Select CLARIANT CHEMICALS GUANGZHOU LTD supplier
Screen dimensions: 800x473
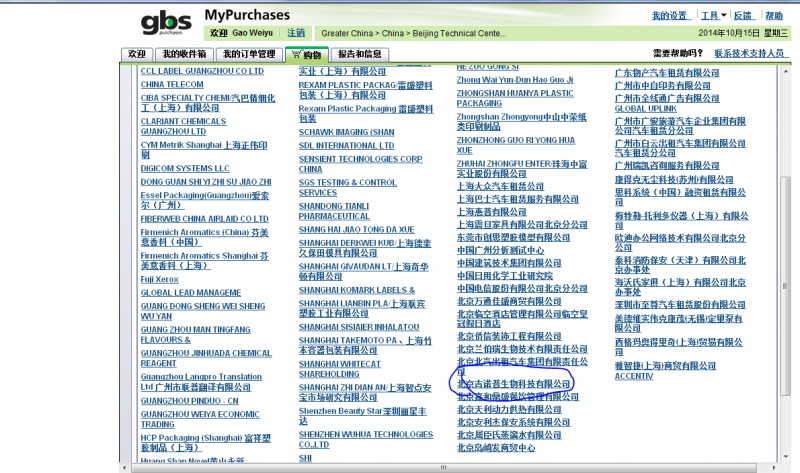[x=183, y=126]
